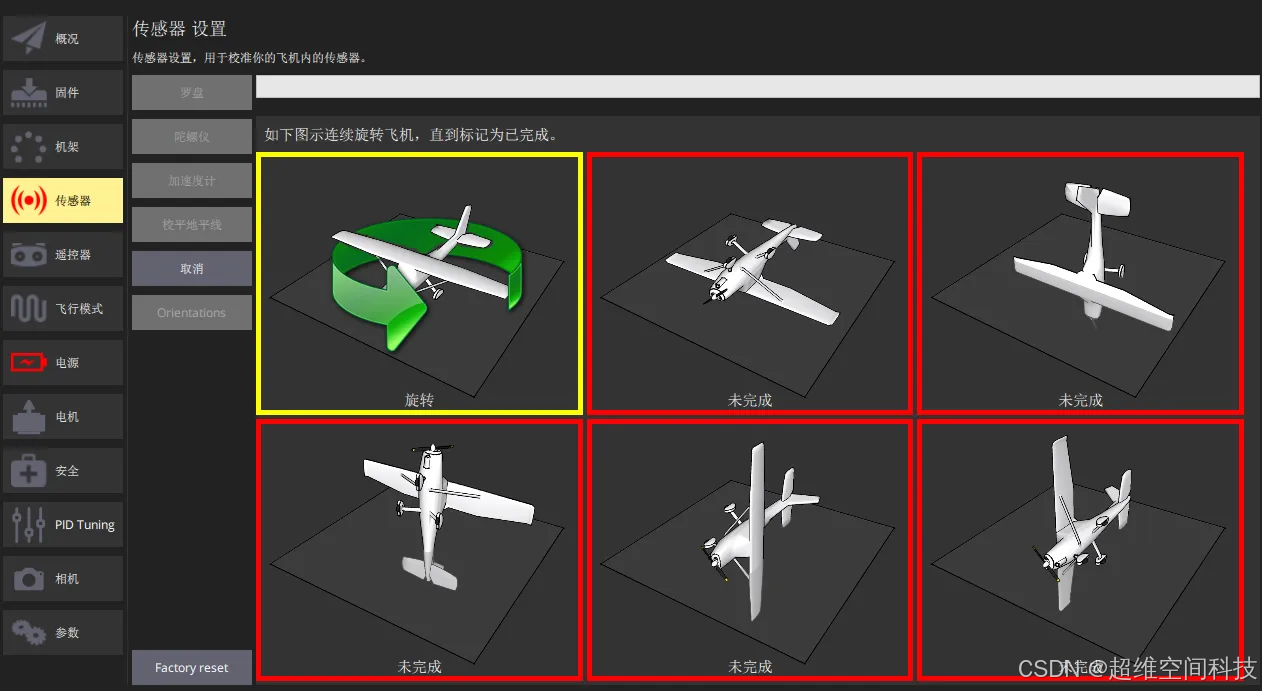
Task: Click the paper plane icon beside 概况
Action: 29,38
